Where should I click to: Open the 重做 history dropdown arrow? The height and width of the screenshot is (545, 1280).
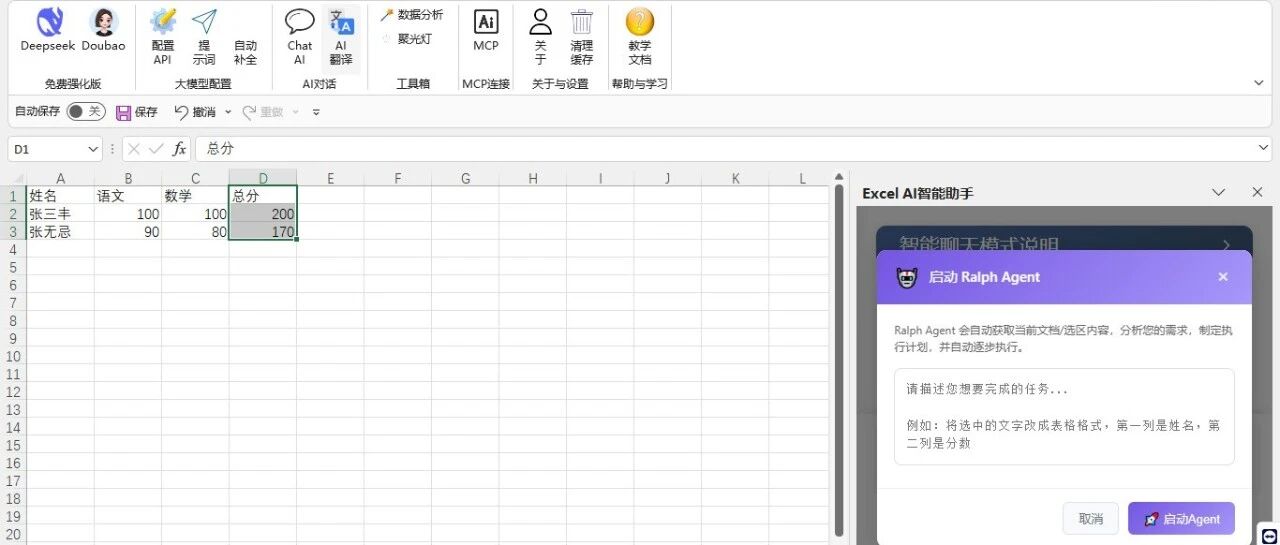click(x=296, y=112)
